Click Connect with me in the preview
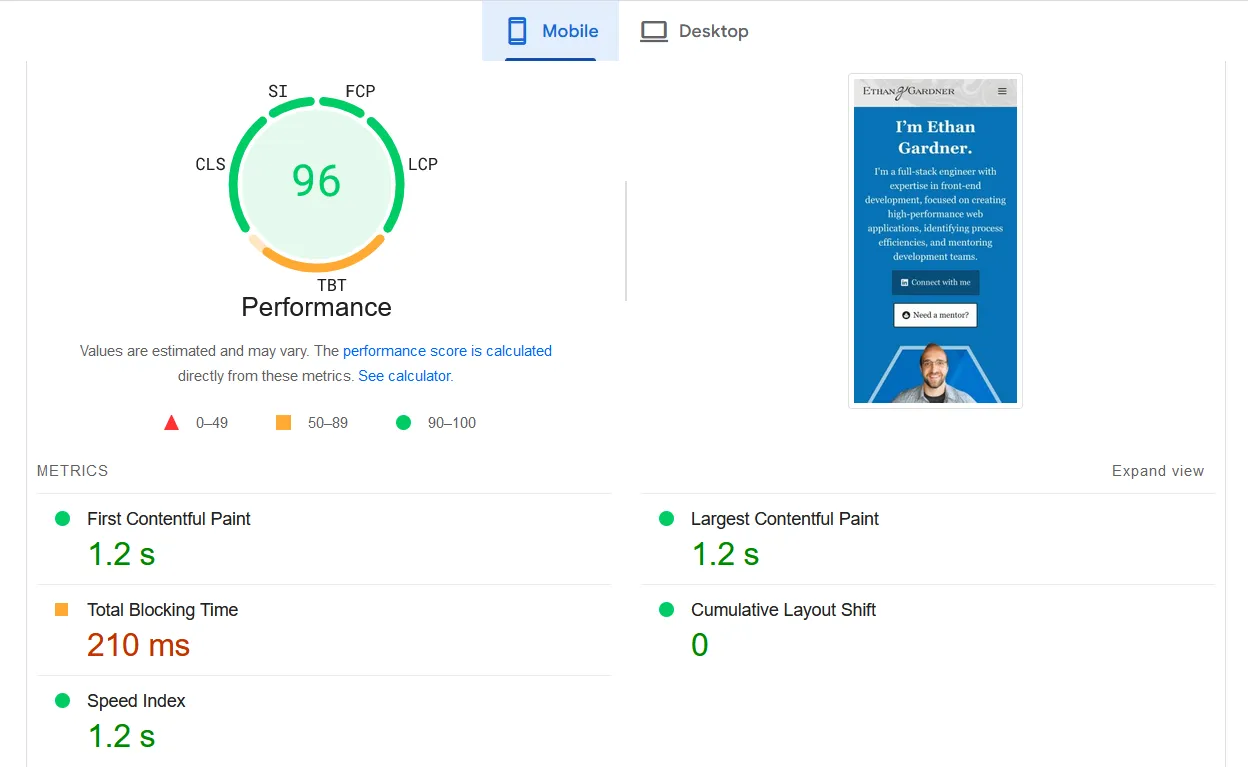 click(x=935, y=282)
